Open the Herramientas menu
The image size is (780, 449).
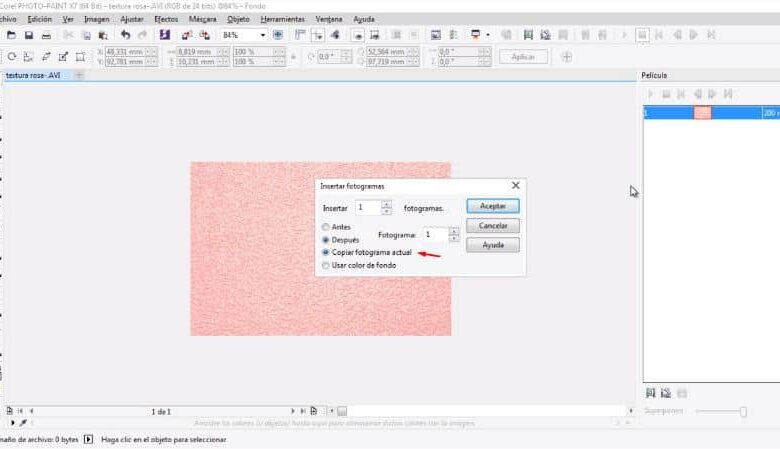pyautogui.click(x=282, y=19)
